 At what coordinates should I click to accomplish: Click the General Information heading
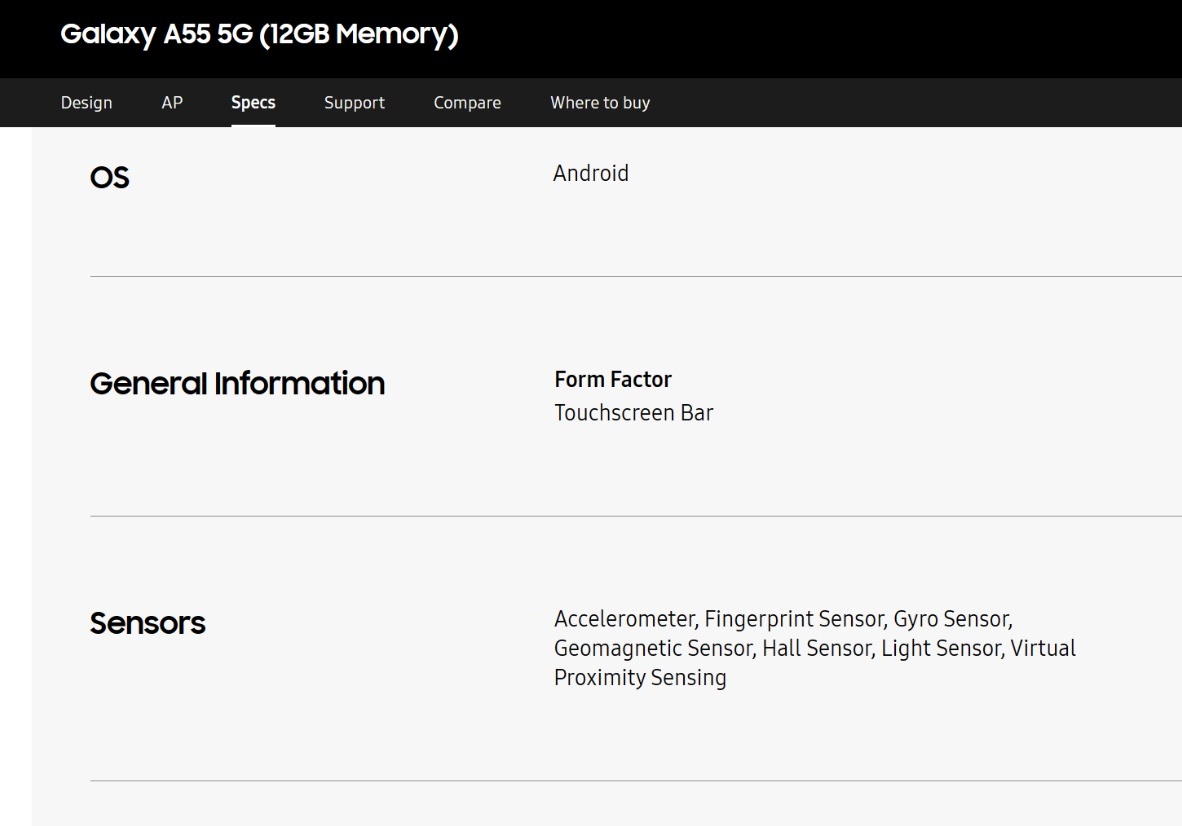pyautogui.click(x=237, y=384)
